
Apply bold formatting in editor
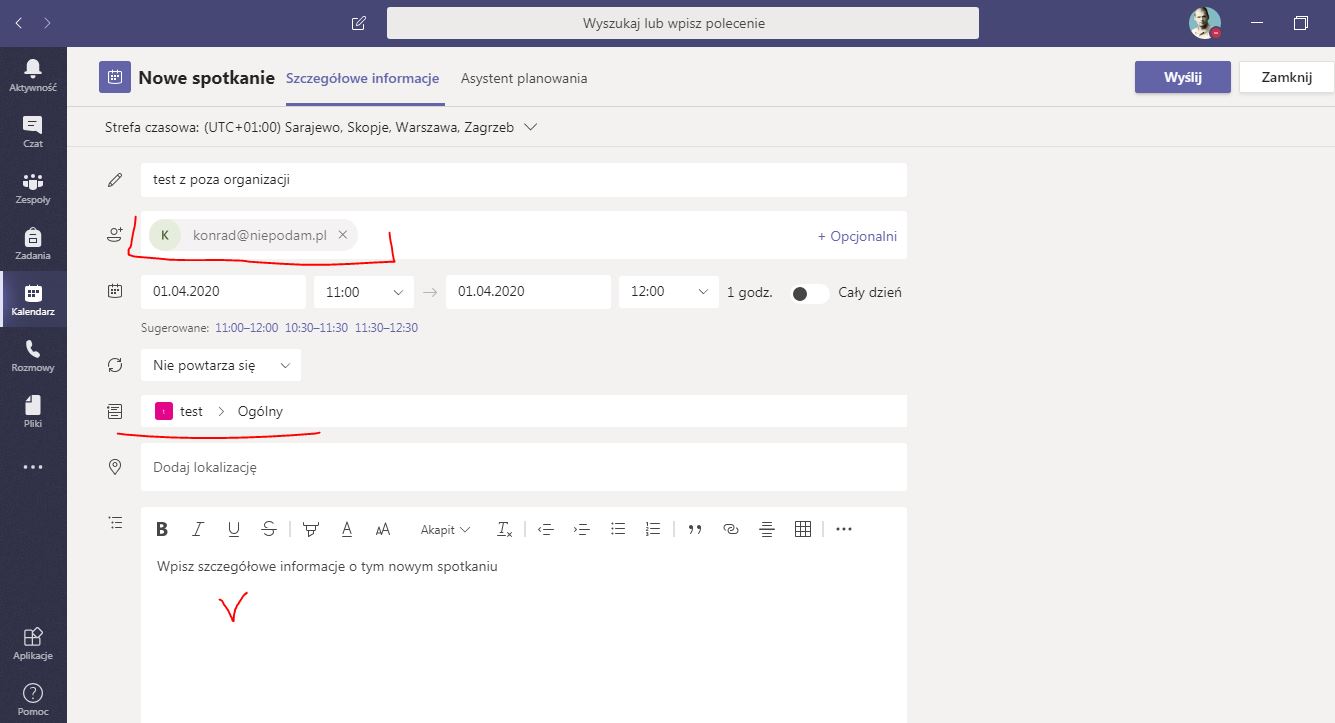pyautogui.click(x=162, y=530)
